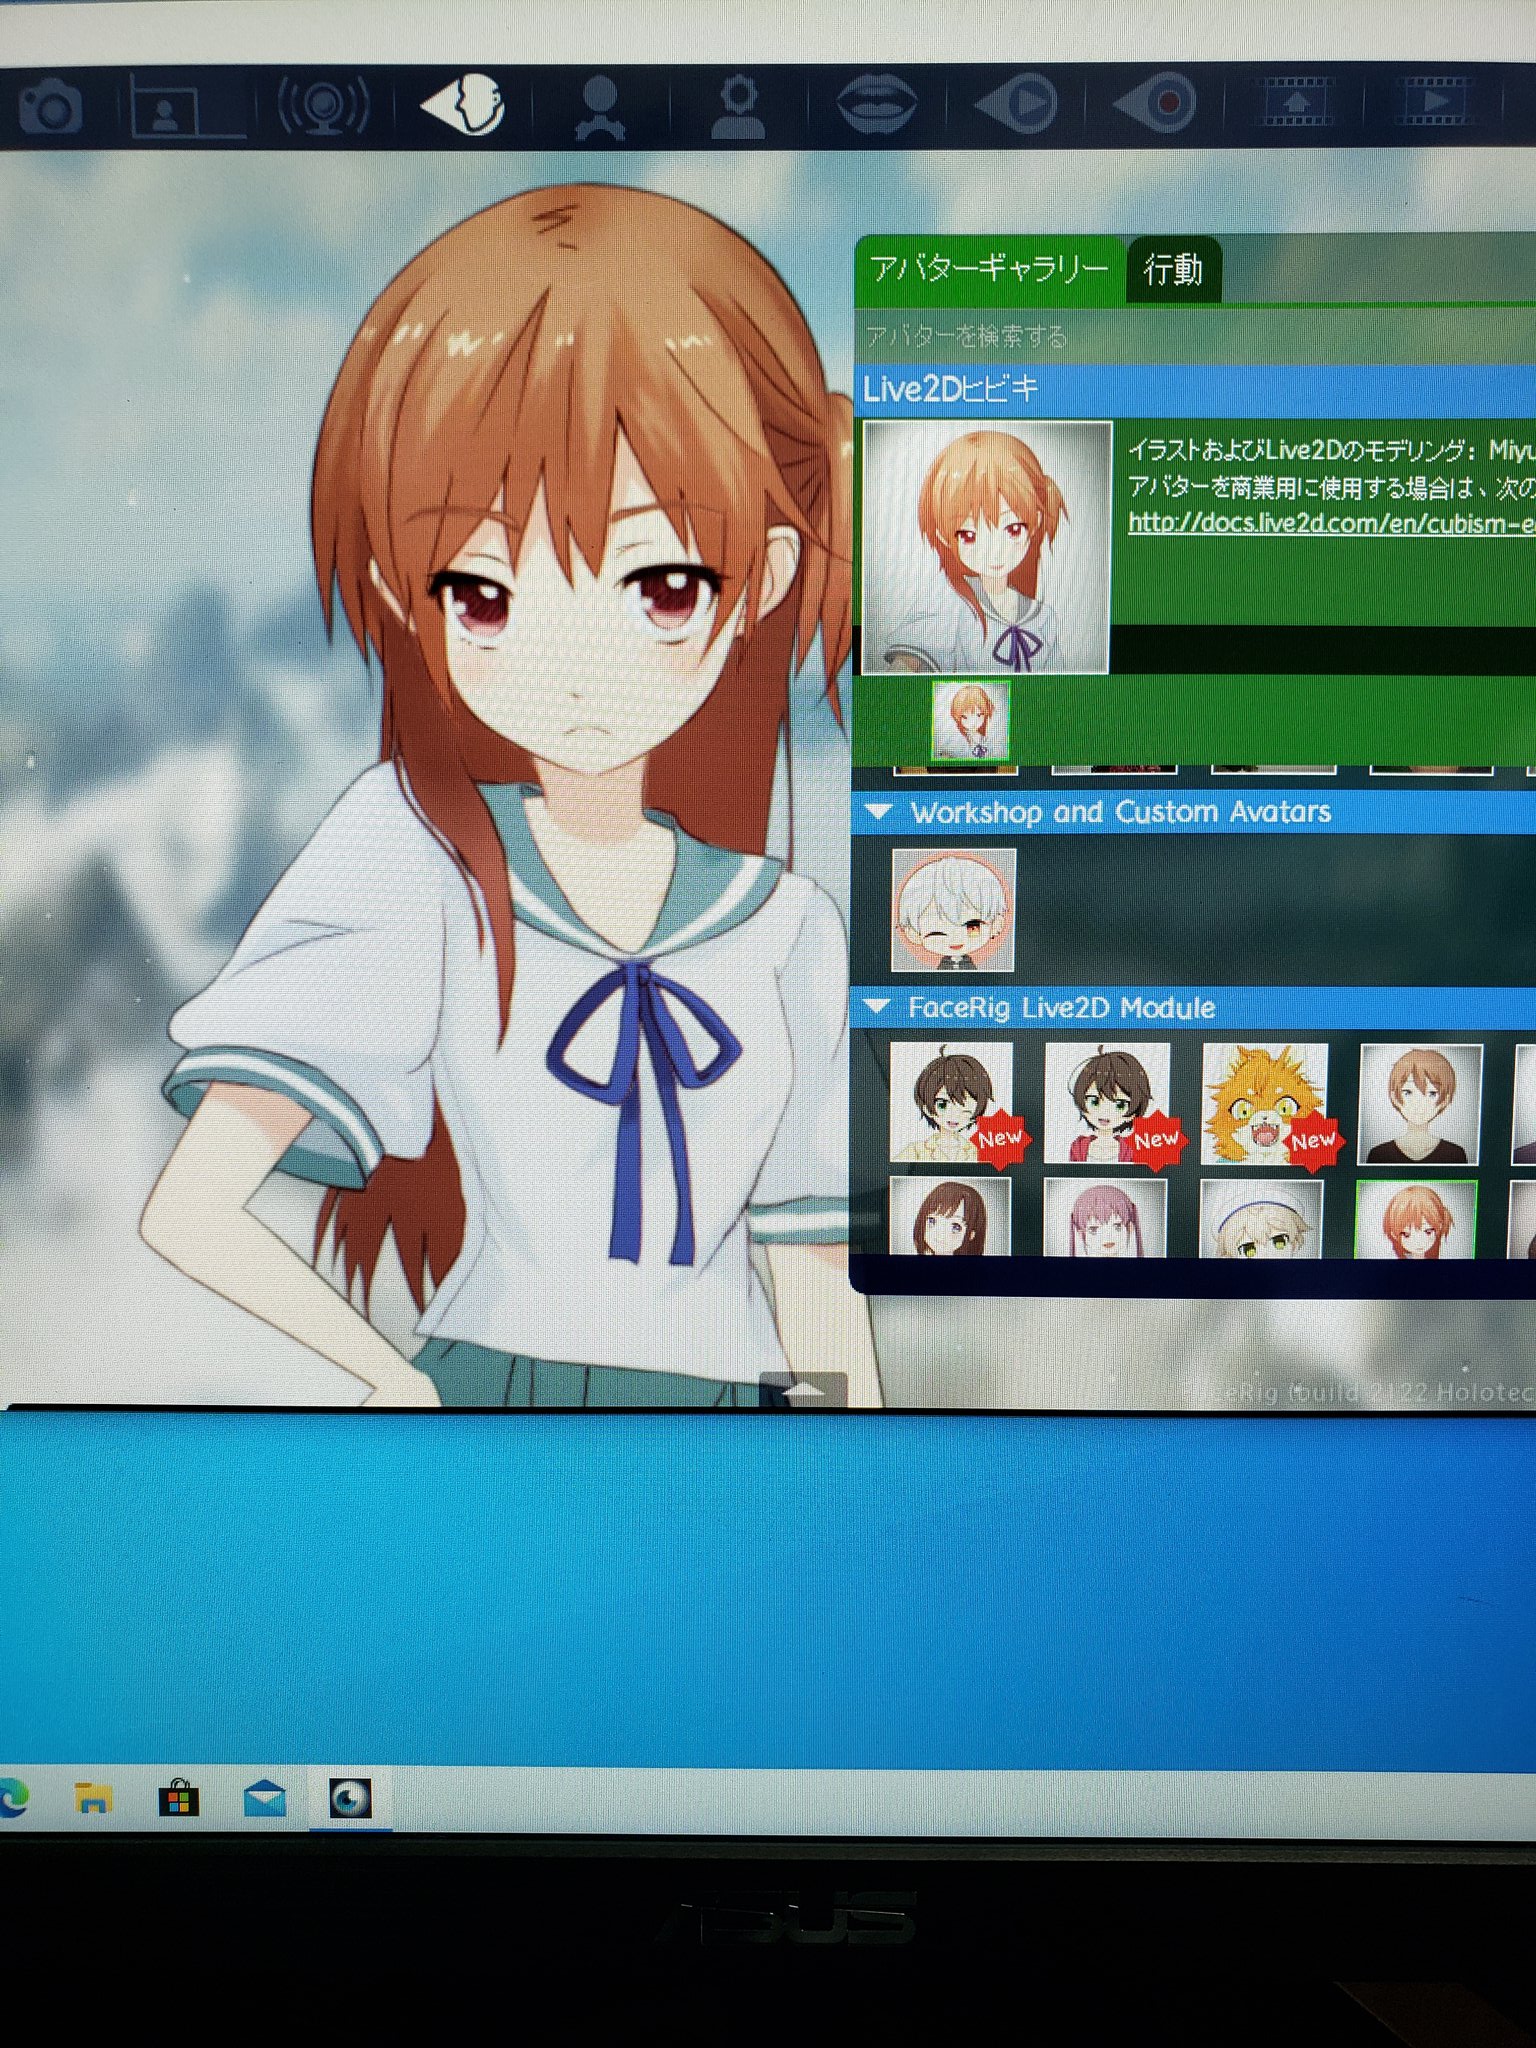Screen dimensions: 1536x2048
Task: Click the eye with play button icon
Action: [1016, 103]
